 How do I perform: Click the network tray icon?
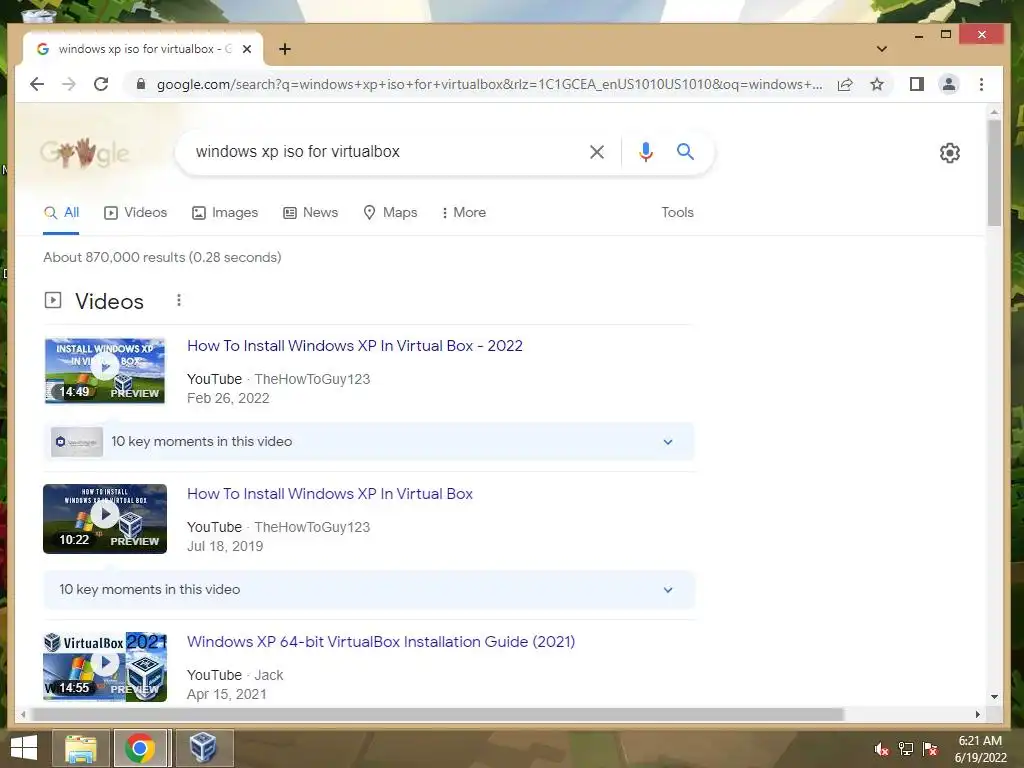click(x=906, y=749)
